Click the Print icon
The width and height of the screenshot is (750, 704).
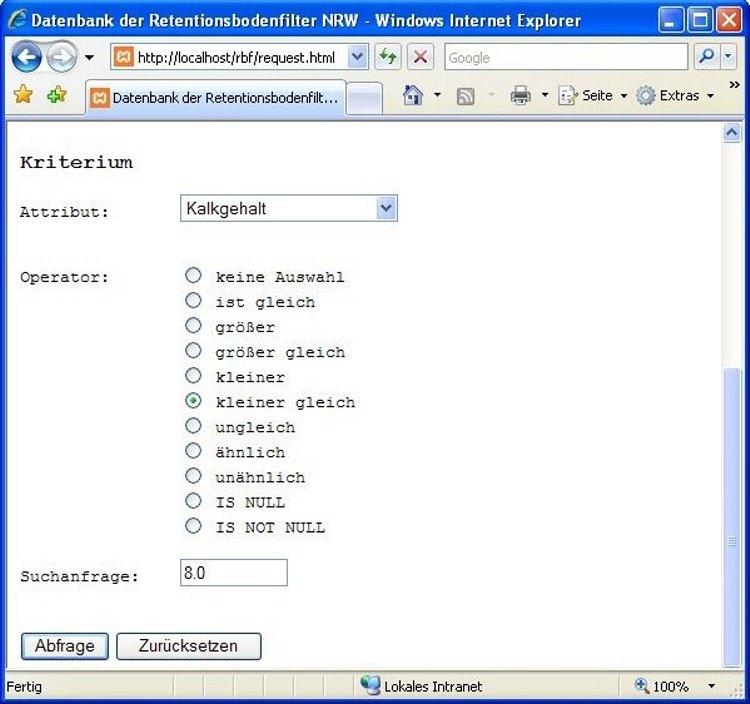pos(520,95)
